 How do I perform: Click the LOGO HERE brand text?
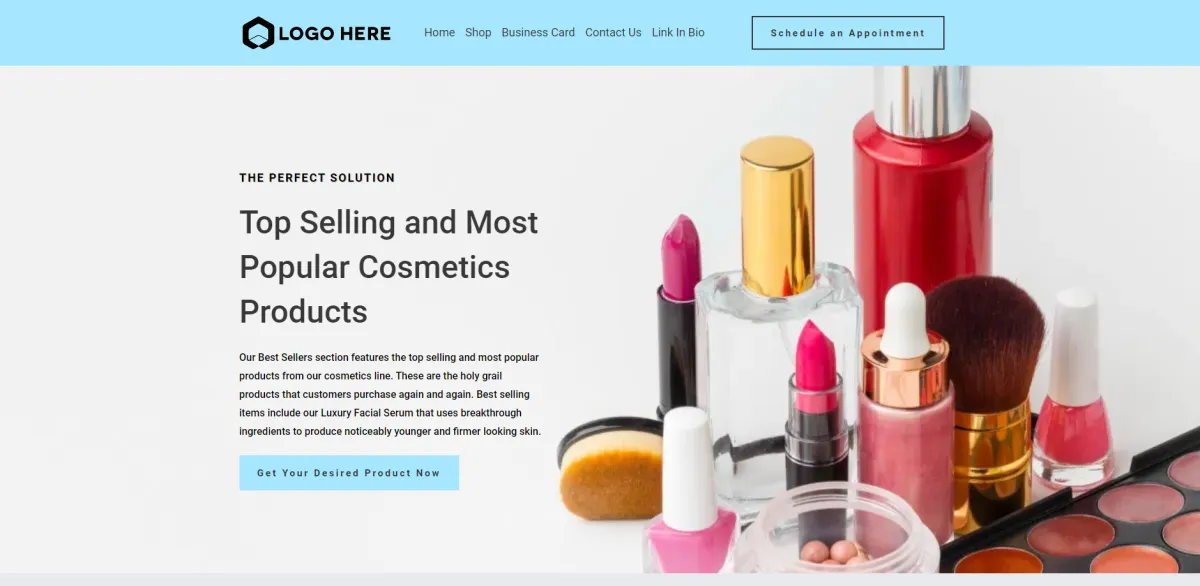334,33
